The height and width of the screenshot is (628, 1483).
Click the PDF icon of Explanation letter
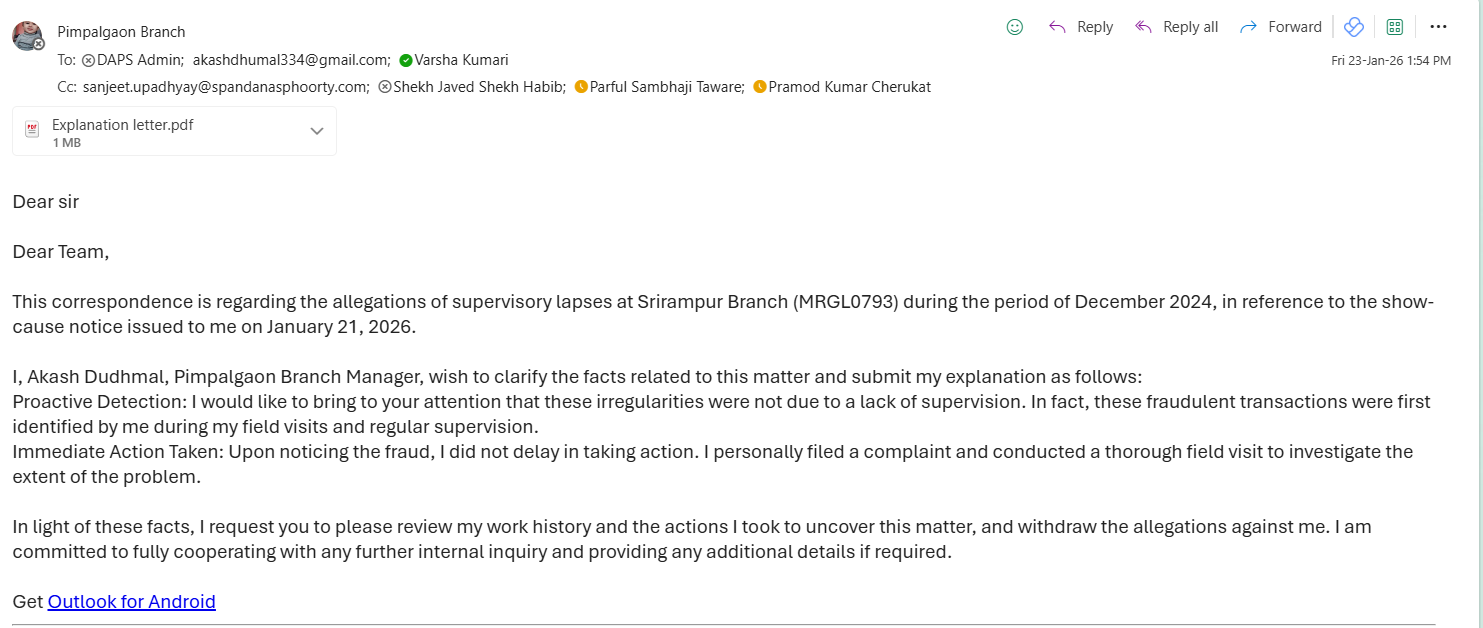(x=33, y=130)
